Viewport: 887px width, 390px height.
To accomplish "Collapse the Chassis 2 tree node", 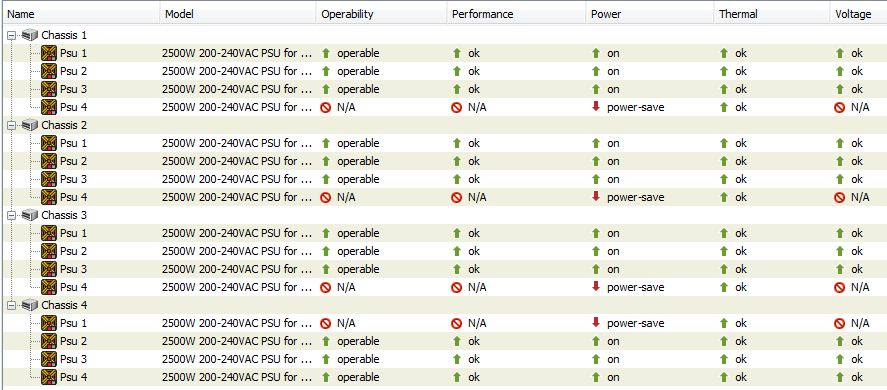I will (x=11, y=125).
